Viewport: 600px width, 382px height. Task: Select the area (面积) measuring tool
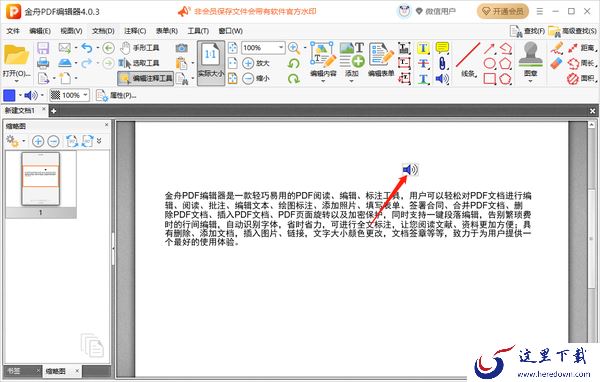(x=582, y=78)
